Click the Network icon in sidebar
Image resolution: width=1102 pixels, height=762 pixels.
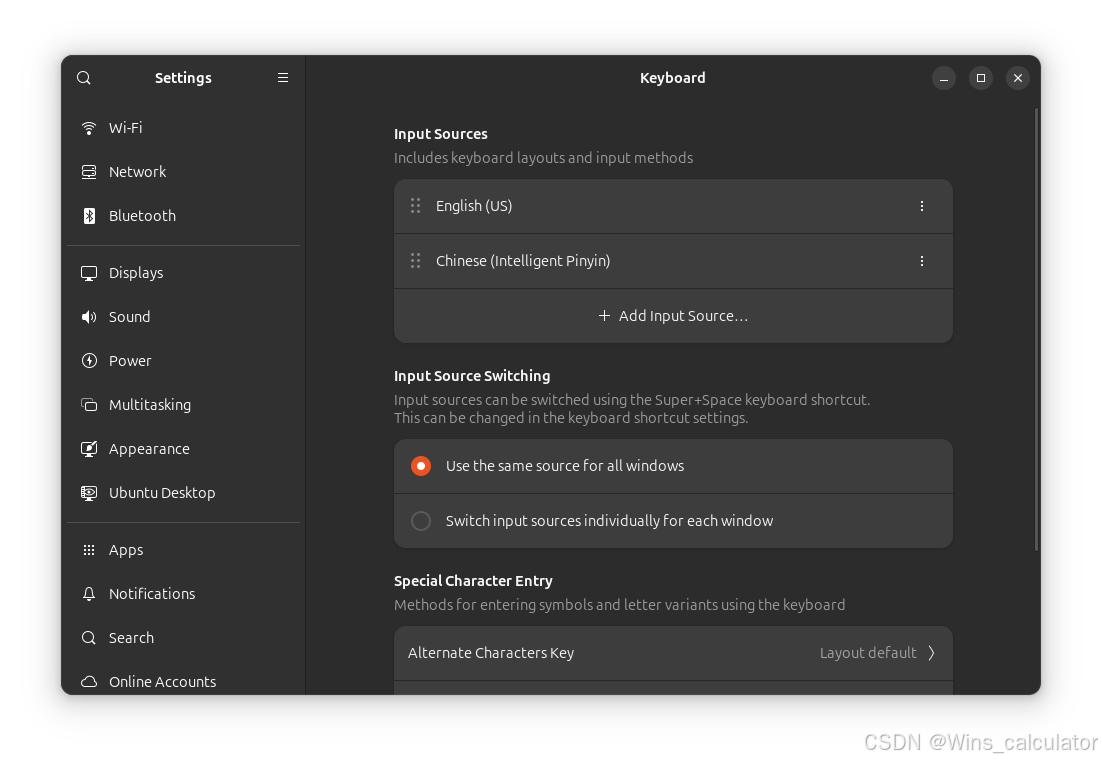[89, 172]
